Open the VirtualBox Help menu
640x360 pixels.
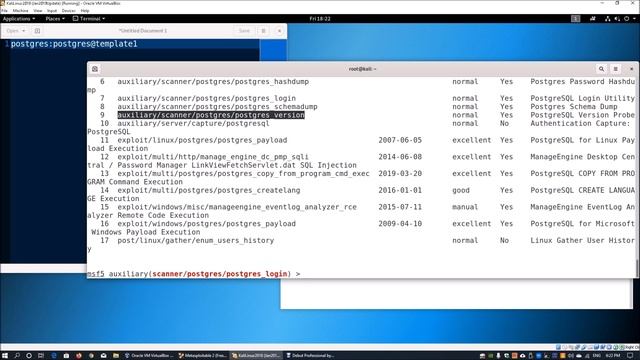(x=85, y=11)
